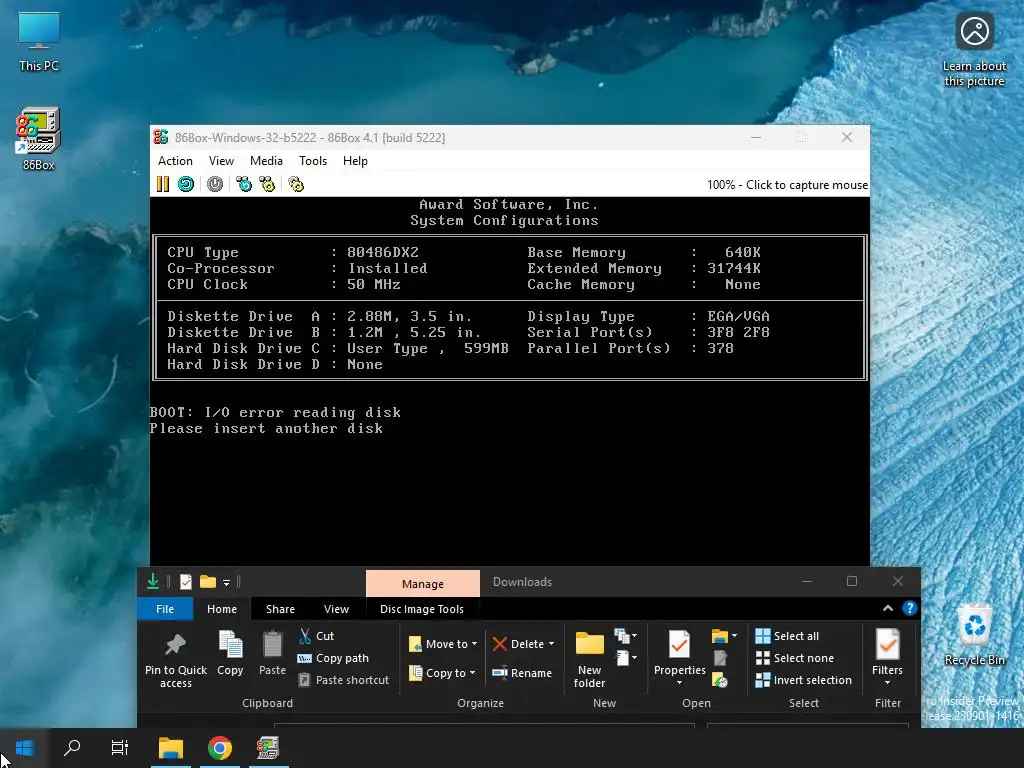Click Paste shortcut

pos(344,680)
